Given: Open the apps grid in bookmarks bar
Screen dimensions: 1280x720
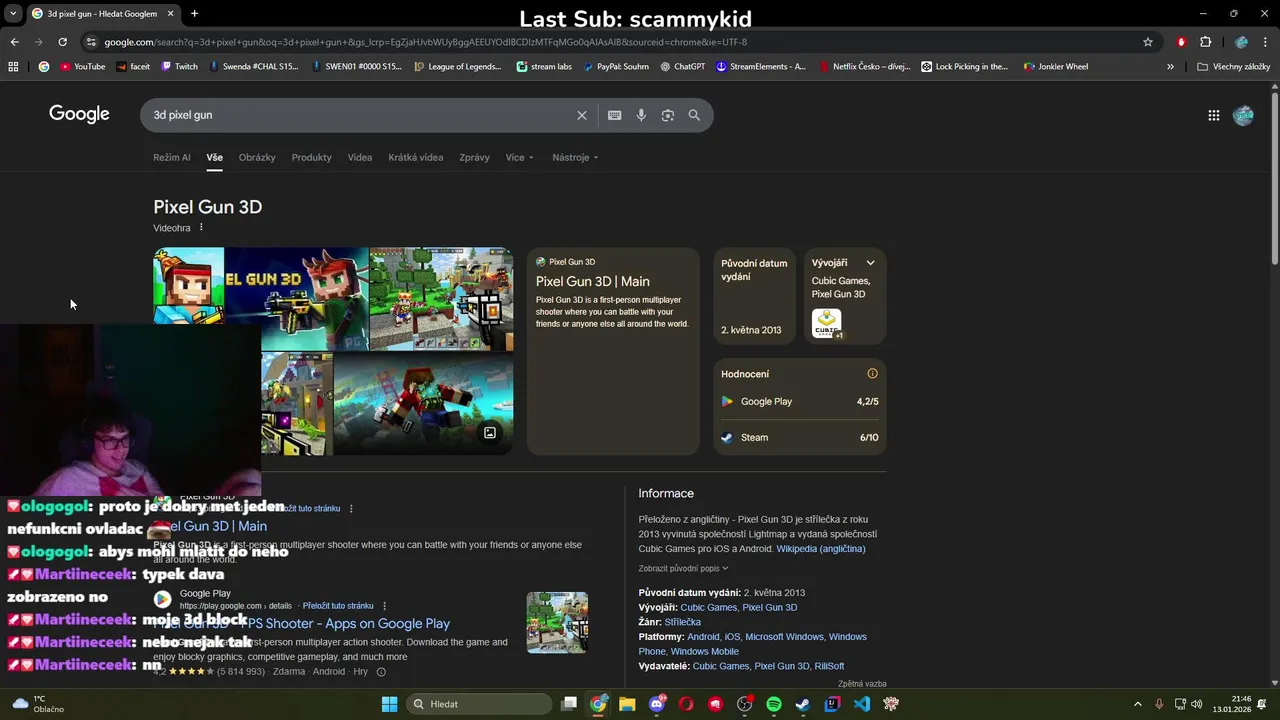Looking at the screenshot, I should point(13,67).
